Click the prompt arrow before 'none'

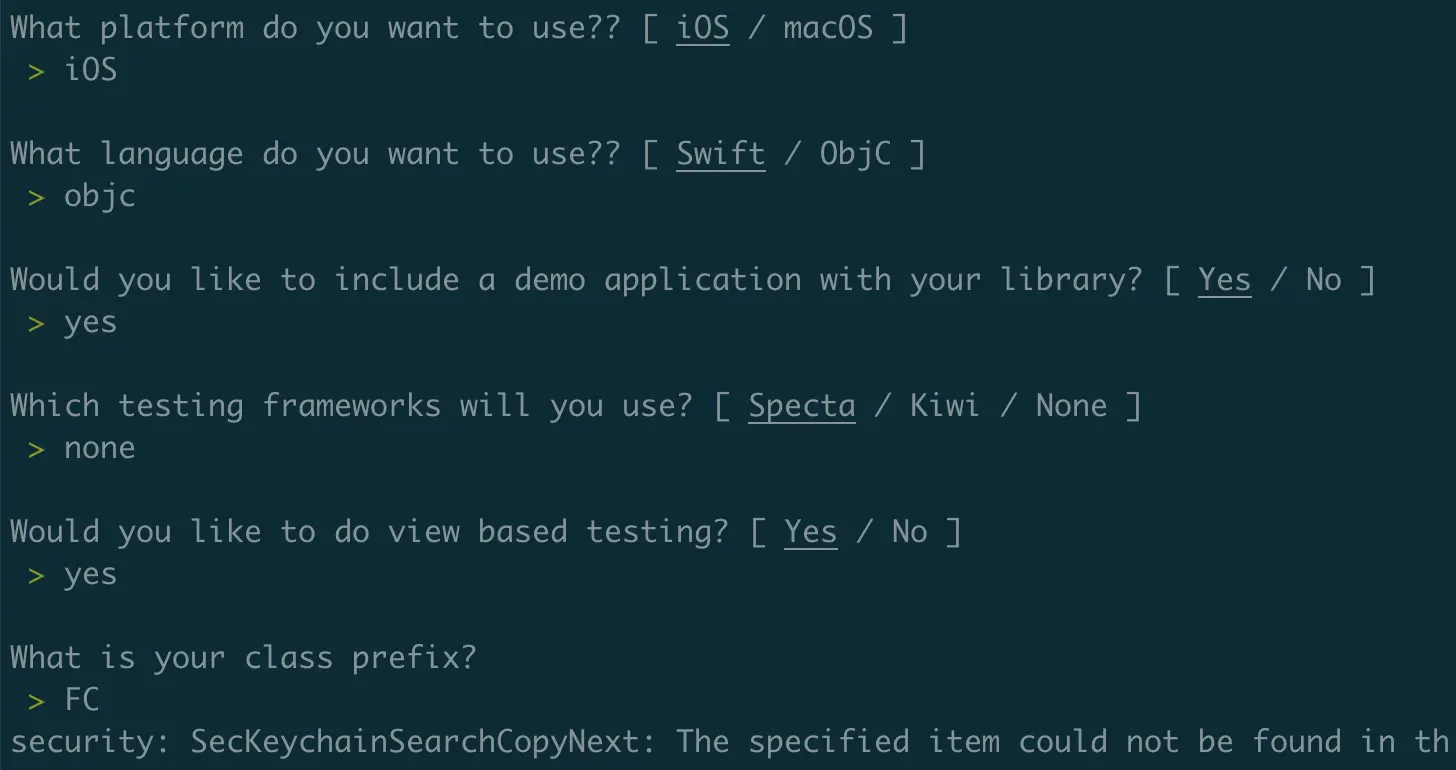tap(37, 449)
